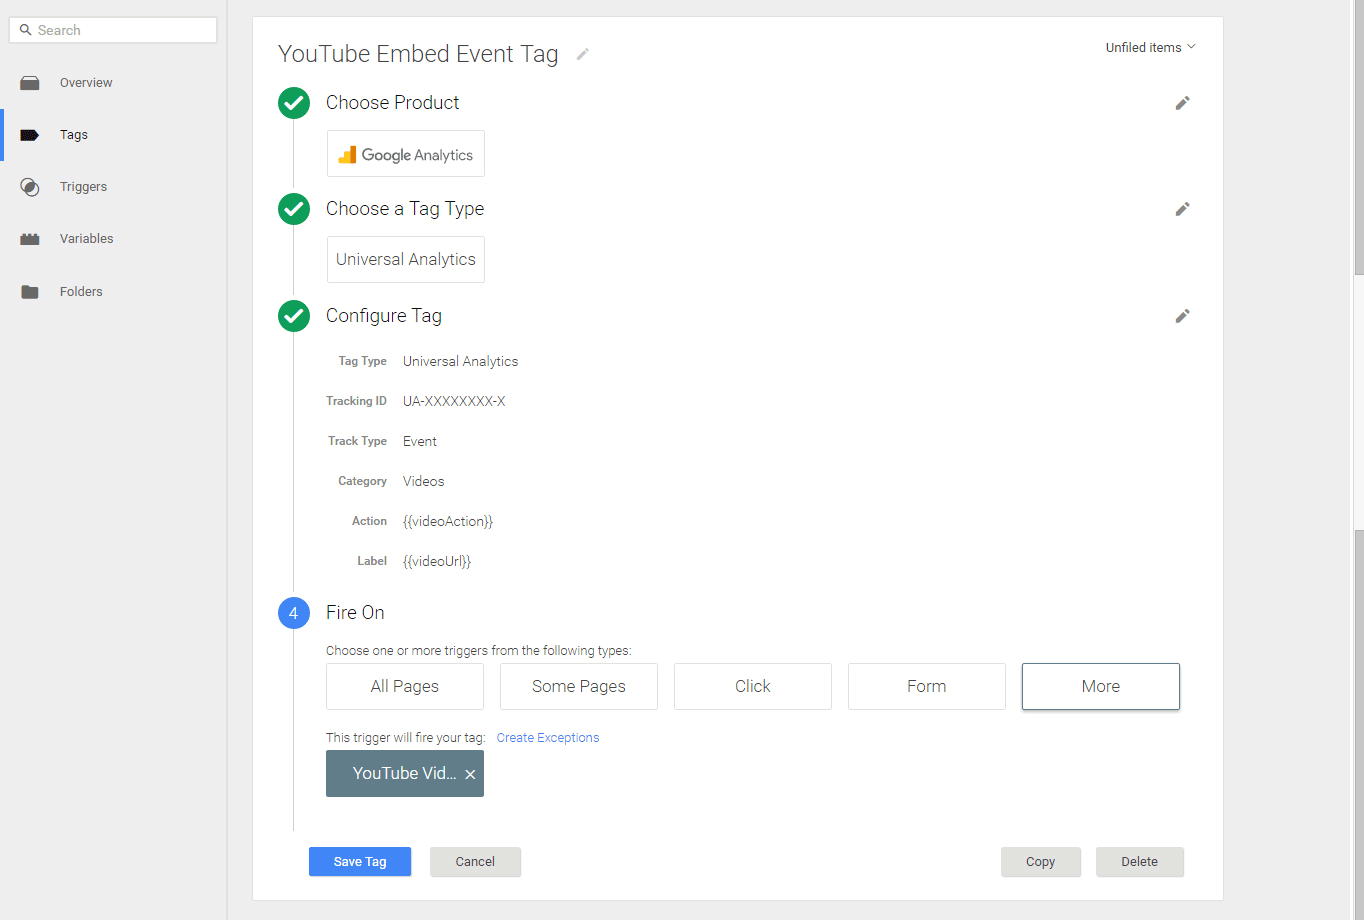Viewport: 1364px width, 920px height.
Task: Click the pencil to rename the tag
Action: pos(582,55)
